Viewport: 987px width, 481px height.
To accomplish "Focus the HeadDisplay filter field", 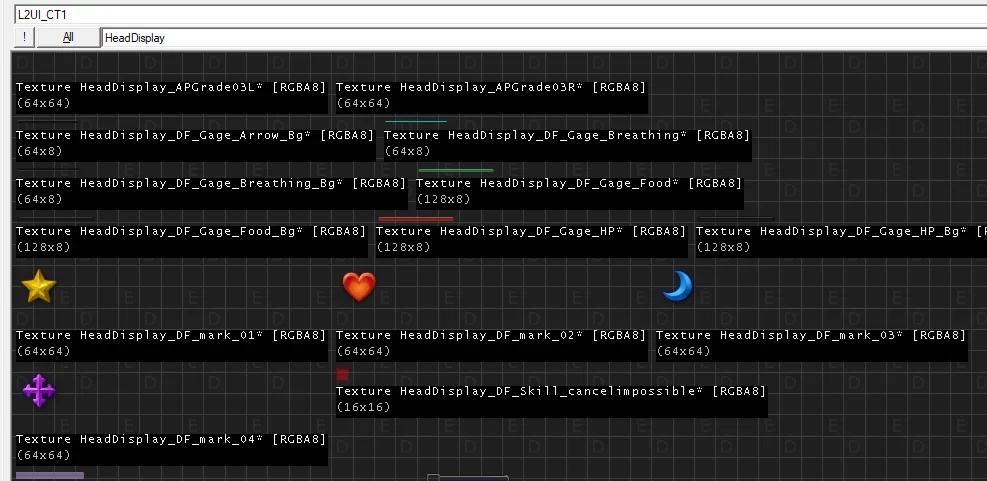I will click(x=544, y=38).
